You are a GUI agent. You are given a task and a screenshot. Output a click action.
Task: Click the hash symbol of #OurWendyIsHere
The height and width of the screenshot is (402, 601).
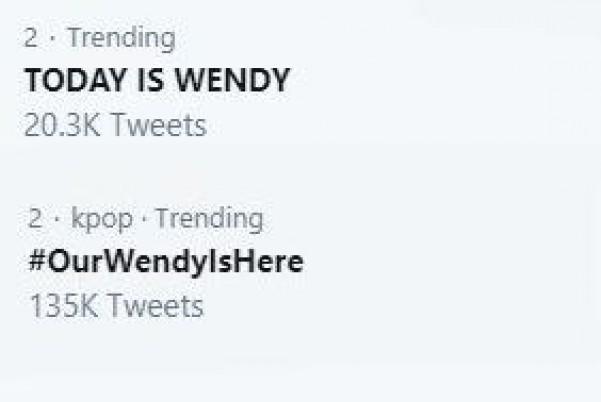point(35,262)
